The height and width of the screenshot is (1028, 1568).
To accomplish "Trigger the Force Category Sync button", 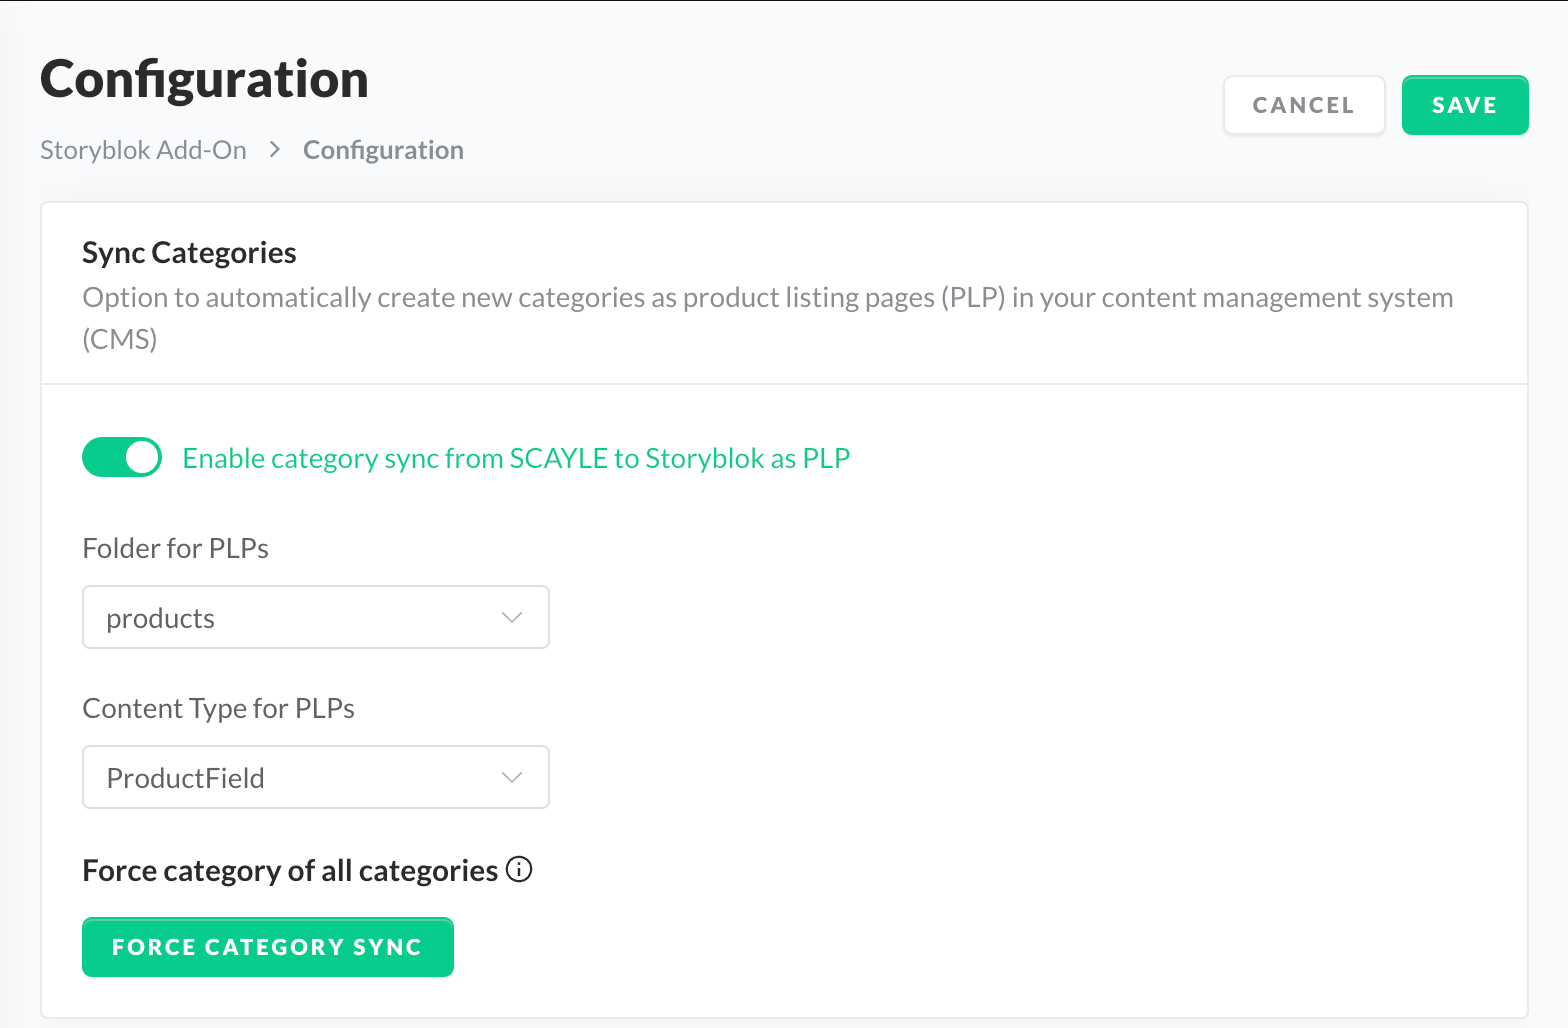I will pyautogui.click(x=267, y=947).
